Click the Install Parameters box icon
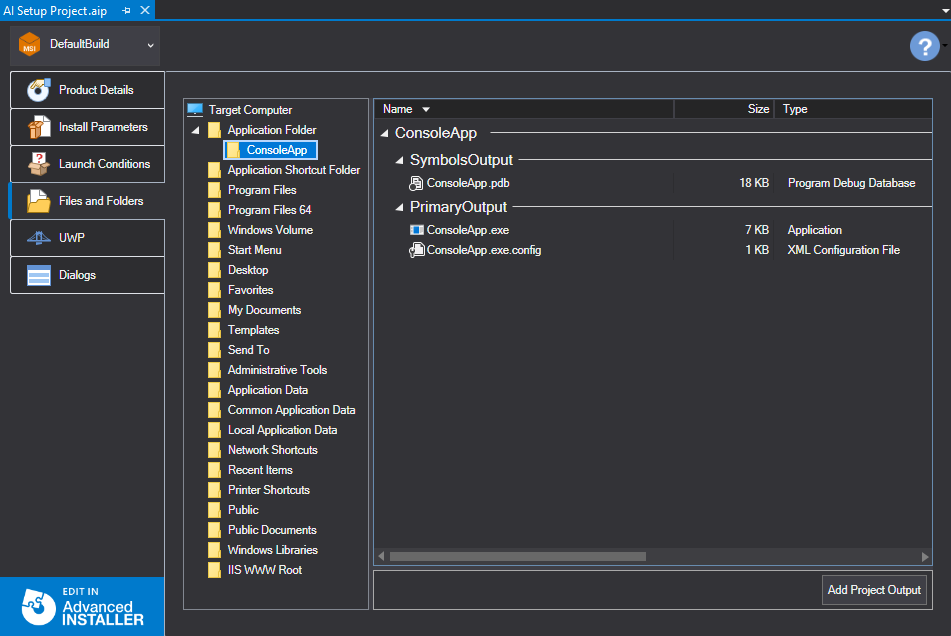 (x=39, y=127)
